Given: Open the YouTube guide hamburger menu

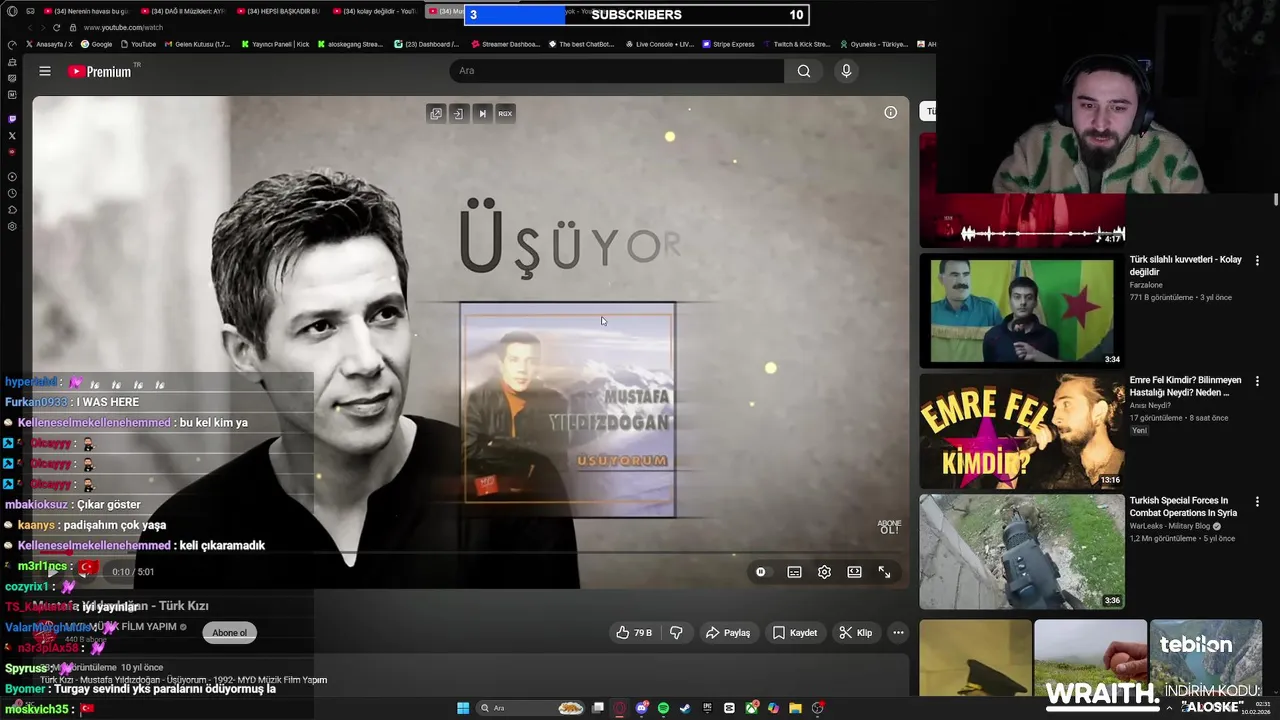Looking at the screenshot, I should click(45, 71).
